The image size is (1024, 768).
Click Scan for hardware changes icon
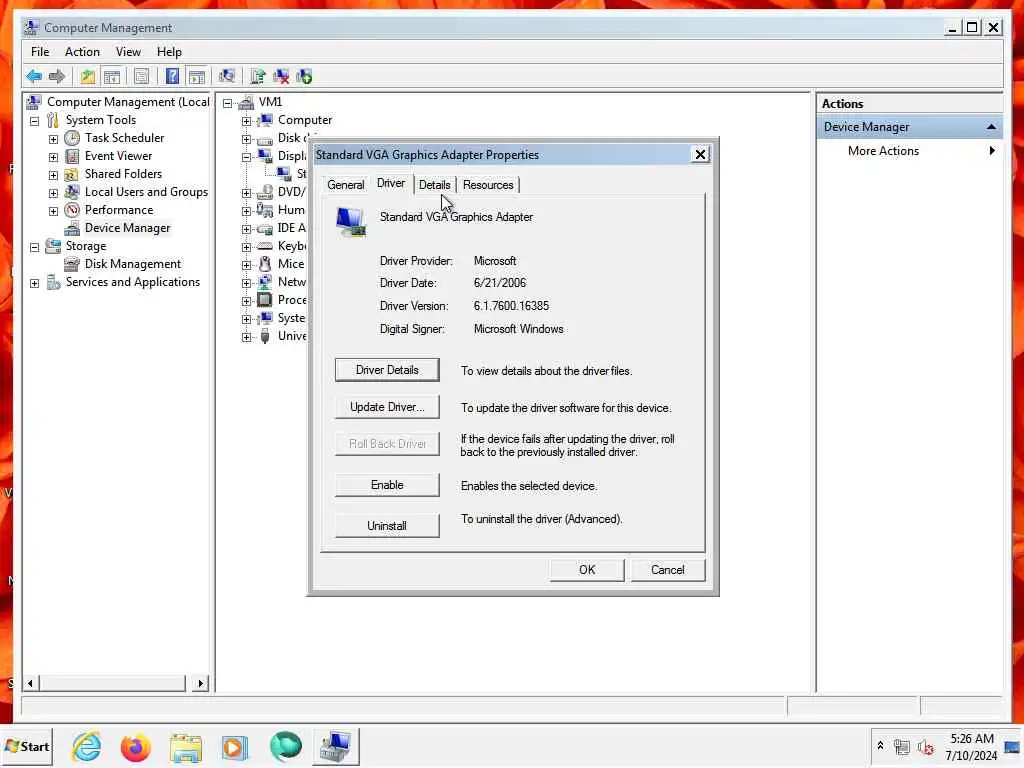click(x=227, y=76)
